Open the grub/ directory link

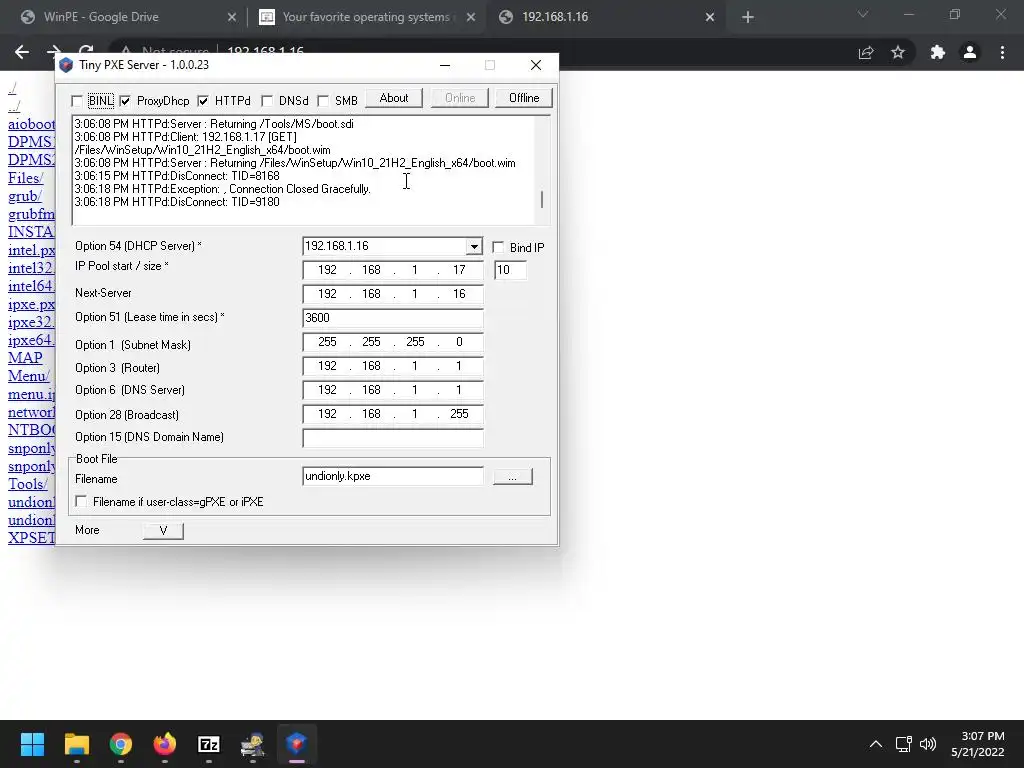click(x=25, y=196)
